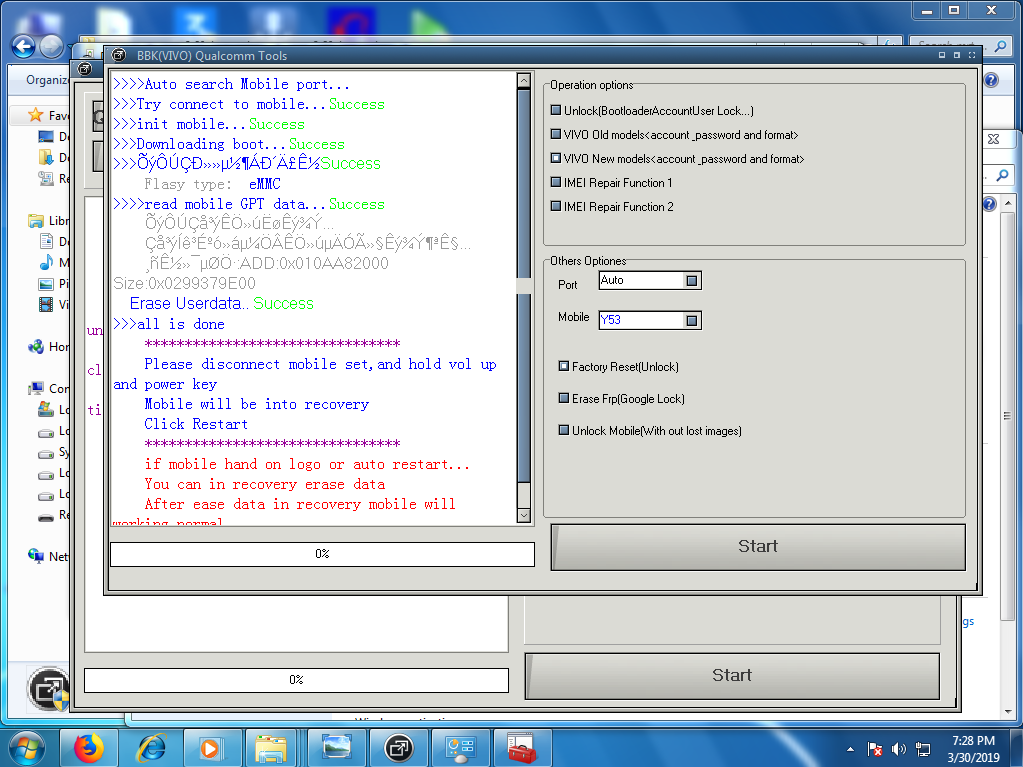The height and width of the screenshot is (767, 1023).
Task: Show hidden tray icons arrow
Action: click(x=850, y=749)
